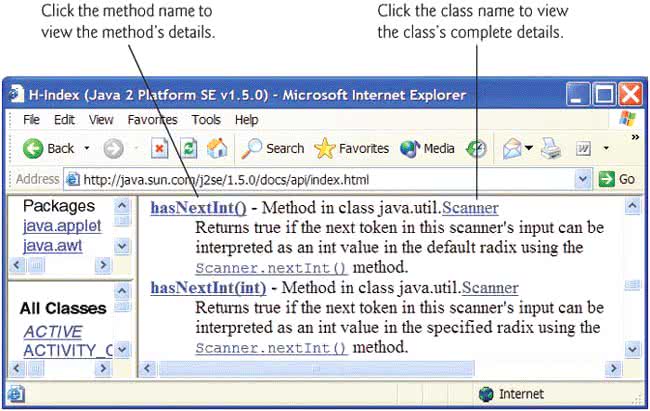Viewport: 650px width, 411px height.
Task: Open Scanner class link beside hasNextInt()
Action: 470,208
